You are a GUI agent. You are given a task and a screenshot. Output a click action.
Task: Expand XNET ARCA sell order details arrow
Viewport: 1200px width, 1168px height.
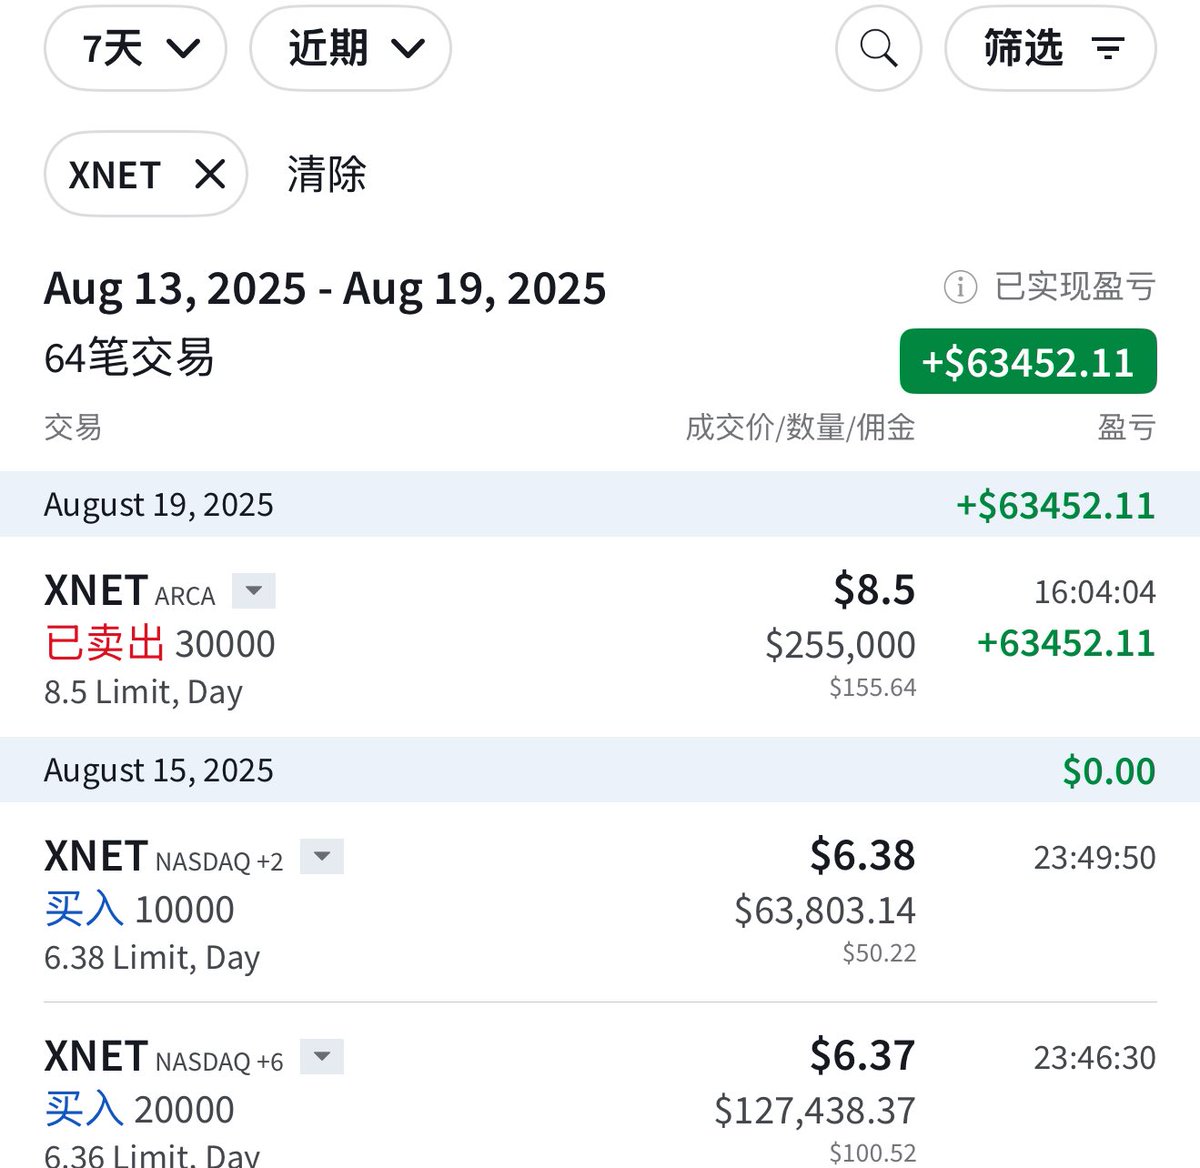pos(254,591)
